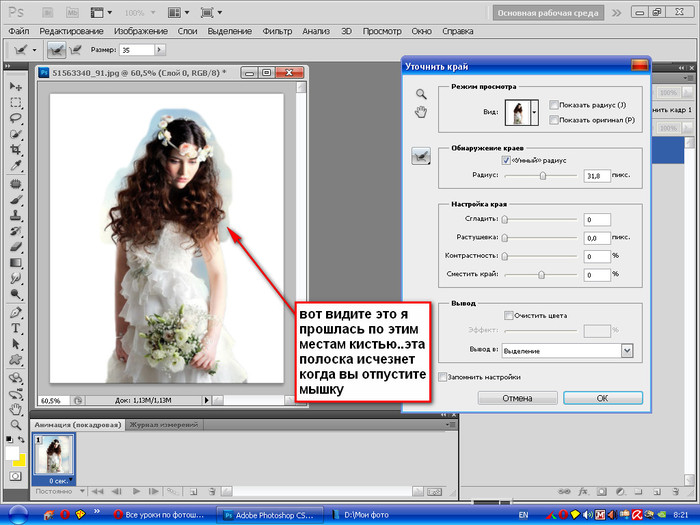Pick the Hand tool in Refine Edge dialog
This screenshot has height=525, width=700.
pos(422,111)
